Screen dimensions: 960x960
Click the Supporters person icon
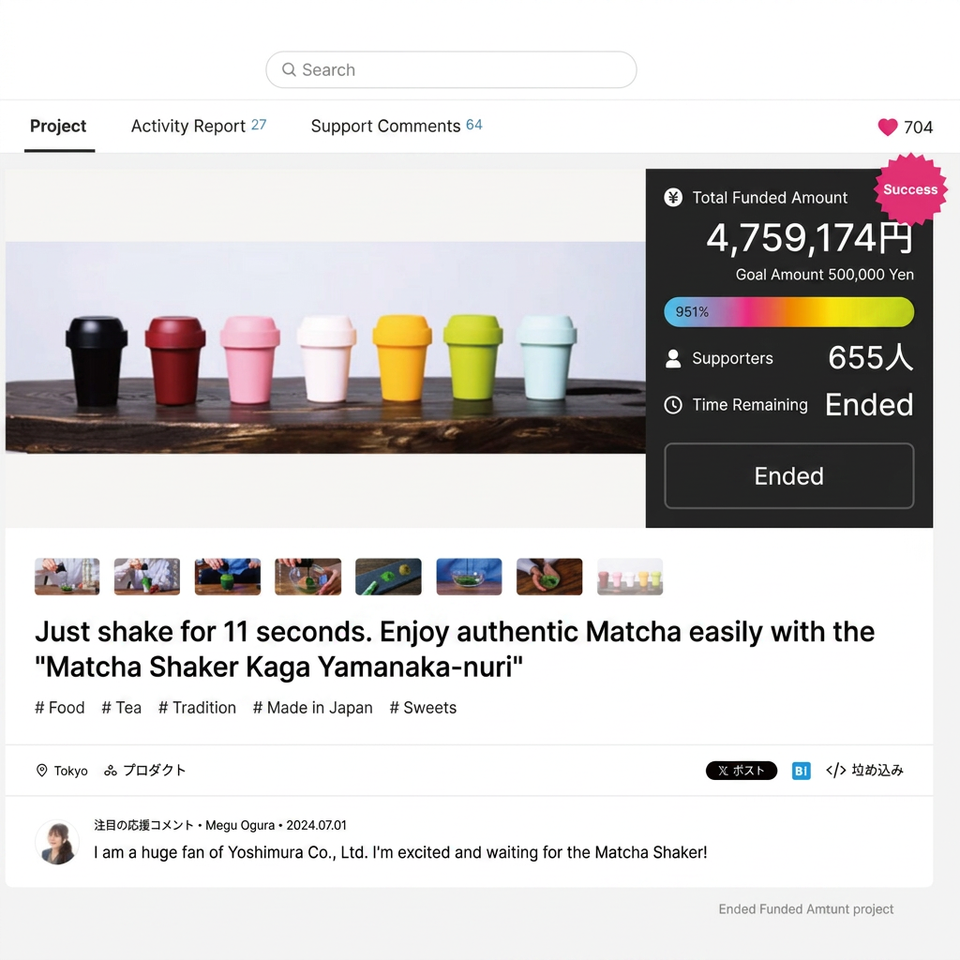click(x=673, y=359)
